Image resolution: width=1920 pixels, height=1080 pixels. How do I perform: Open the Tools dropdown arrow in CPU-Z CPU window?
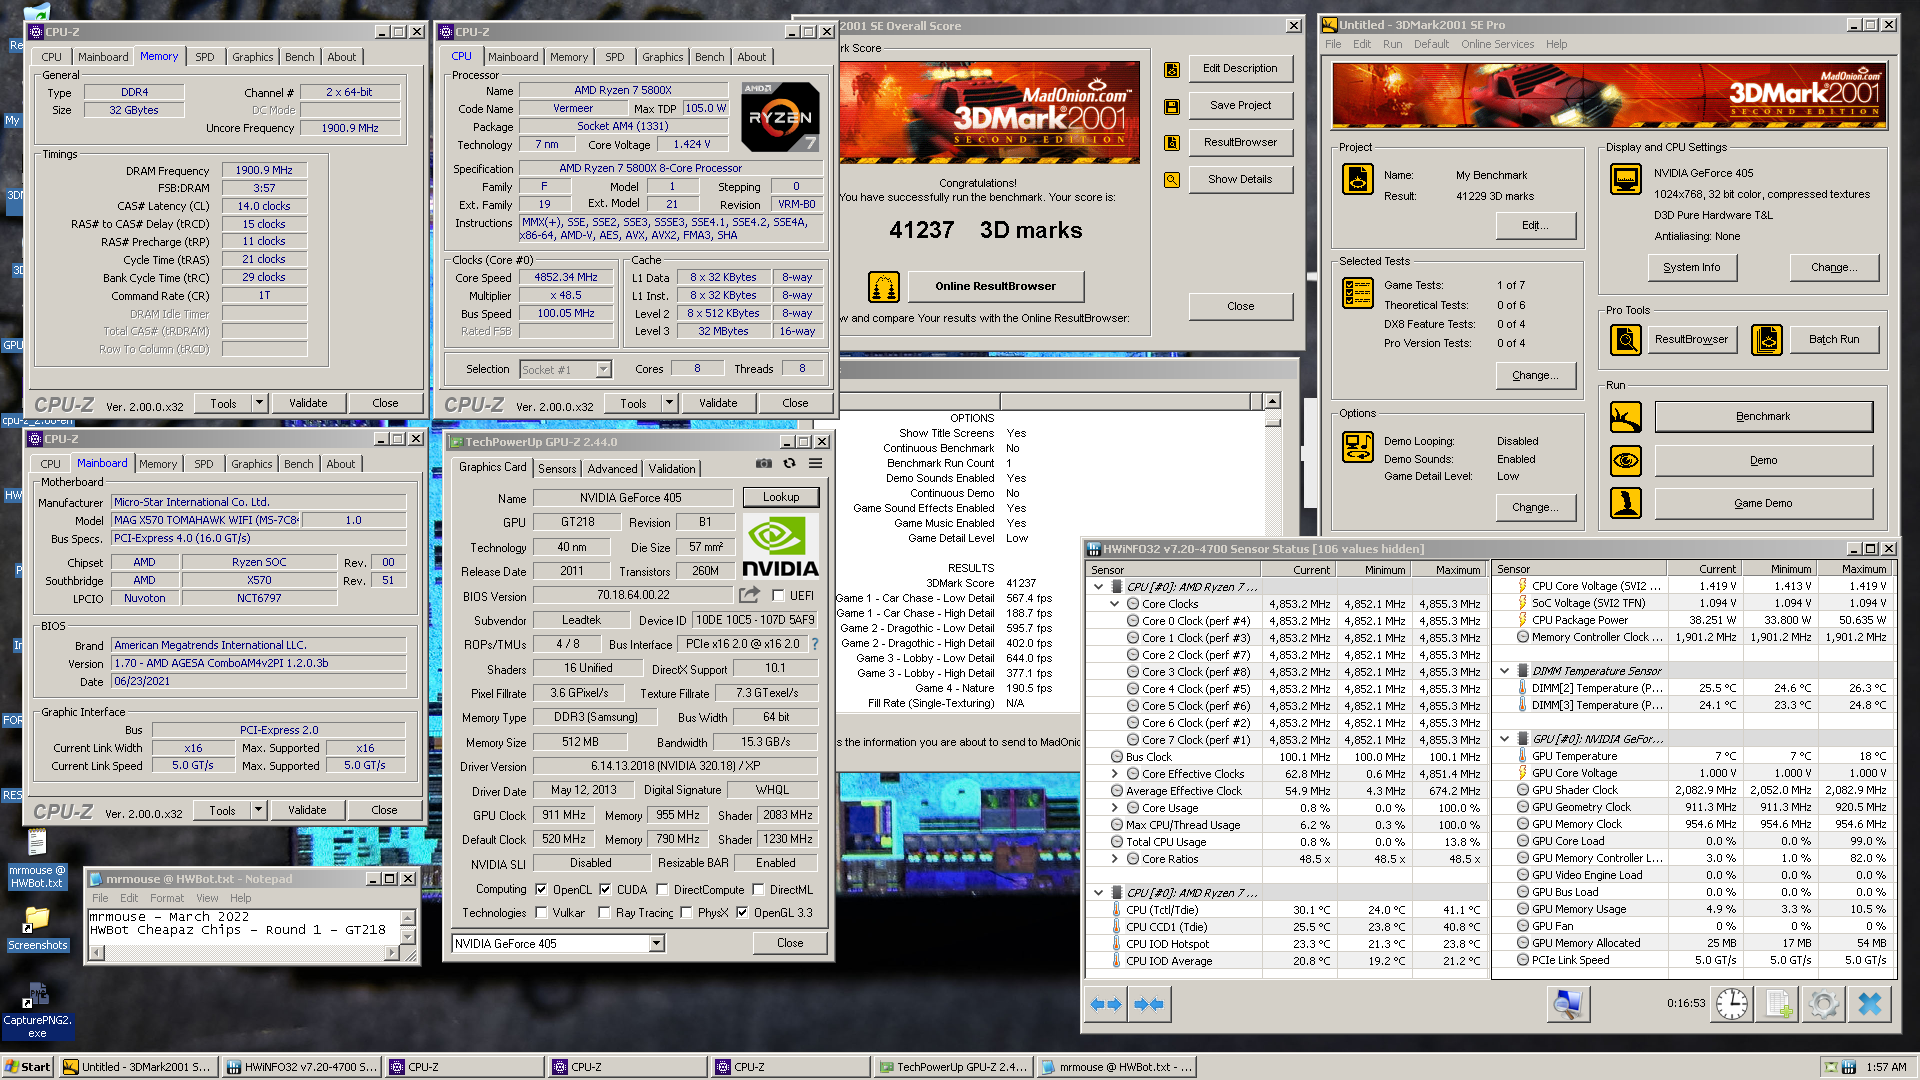click(x=669, y=403)
